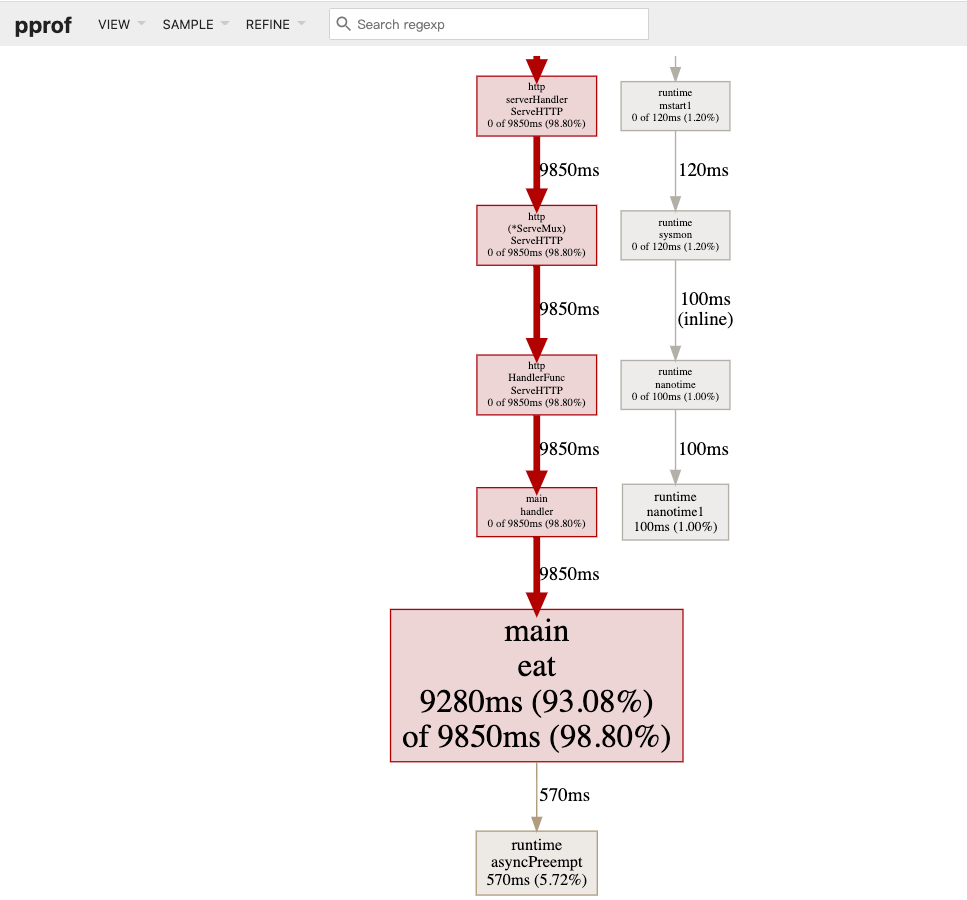The height and width of the screenshot is (900, 967).
Task: Expand the VIEW dropdown arrow
Action: coord(141,24)
